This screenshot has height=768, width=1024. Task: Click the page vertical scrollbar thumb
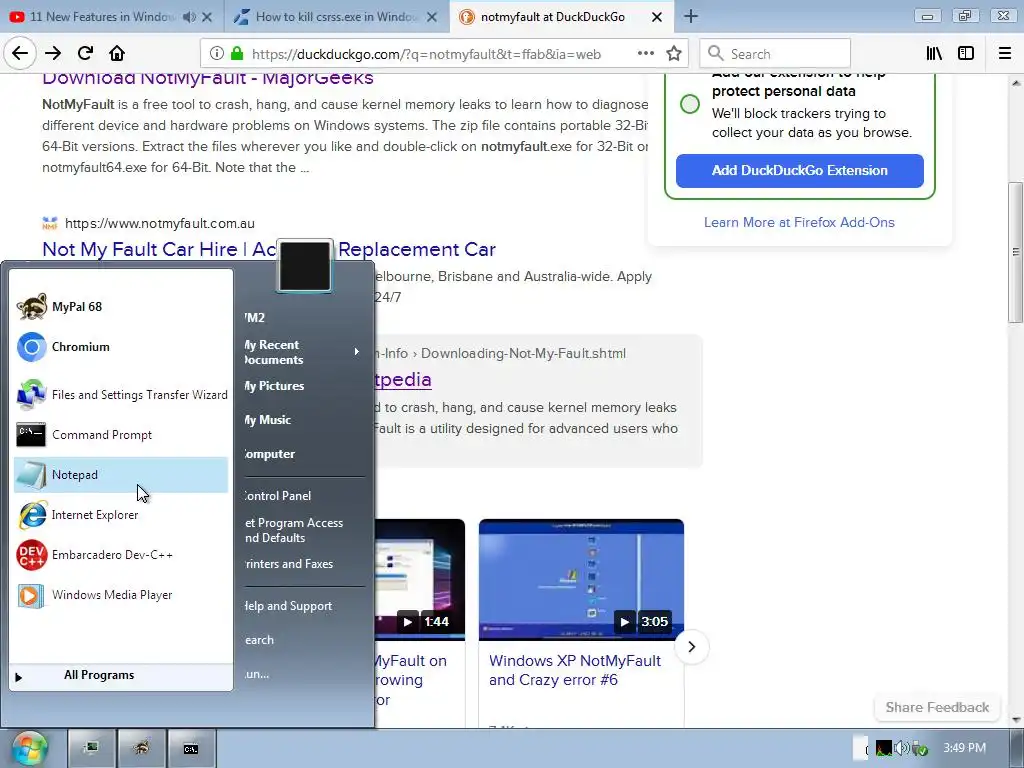coord(1016,251)
